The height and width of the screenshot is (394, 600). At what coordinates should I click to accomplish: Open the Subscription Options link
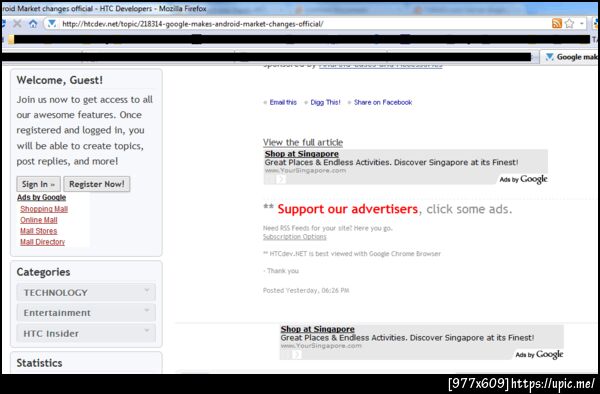pyautogui.click(x=295, y=237)
